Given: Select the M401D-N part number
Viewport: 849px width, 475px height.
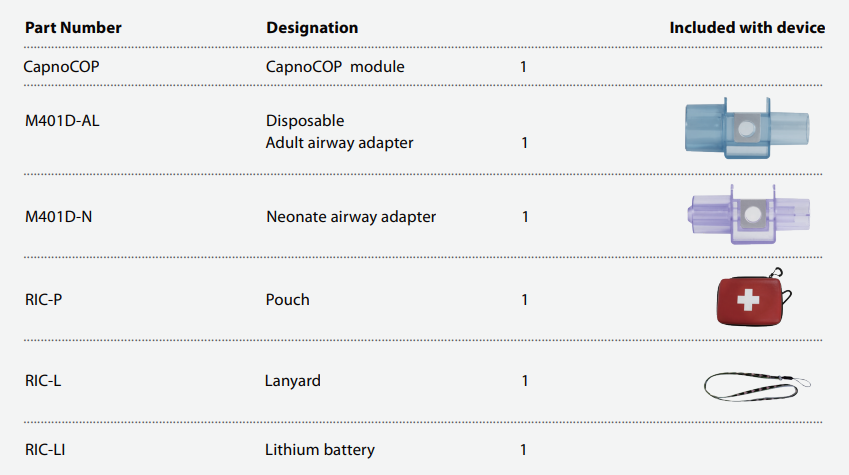Looking at the screenshot, I should pos(60,217).
